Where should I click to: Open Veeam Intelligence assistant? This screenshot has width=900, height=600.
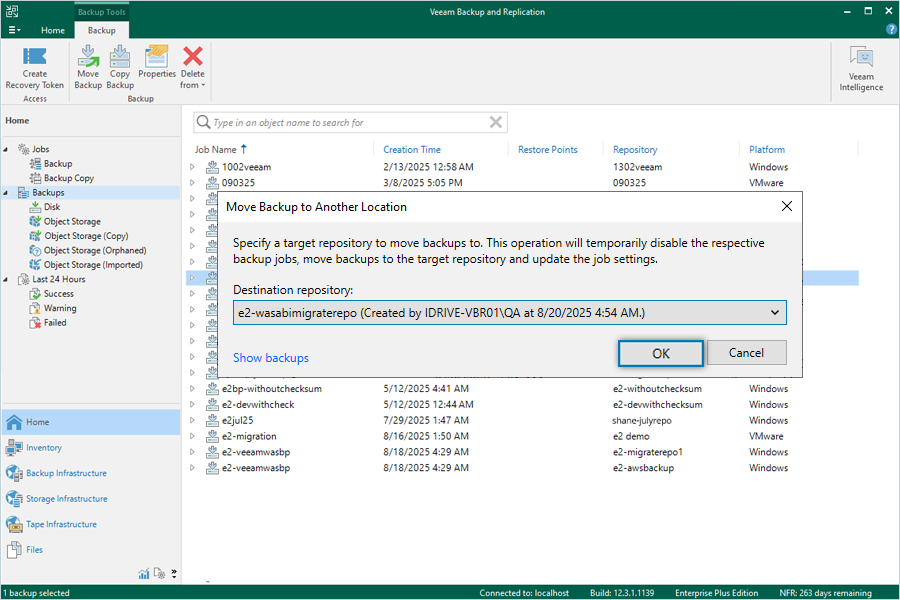pos(861,68)
